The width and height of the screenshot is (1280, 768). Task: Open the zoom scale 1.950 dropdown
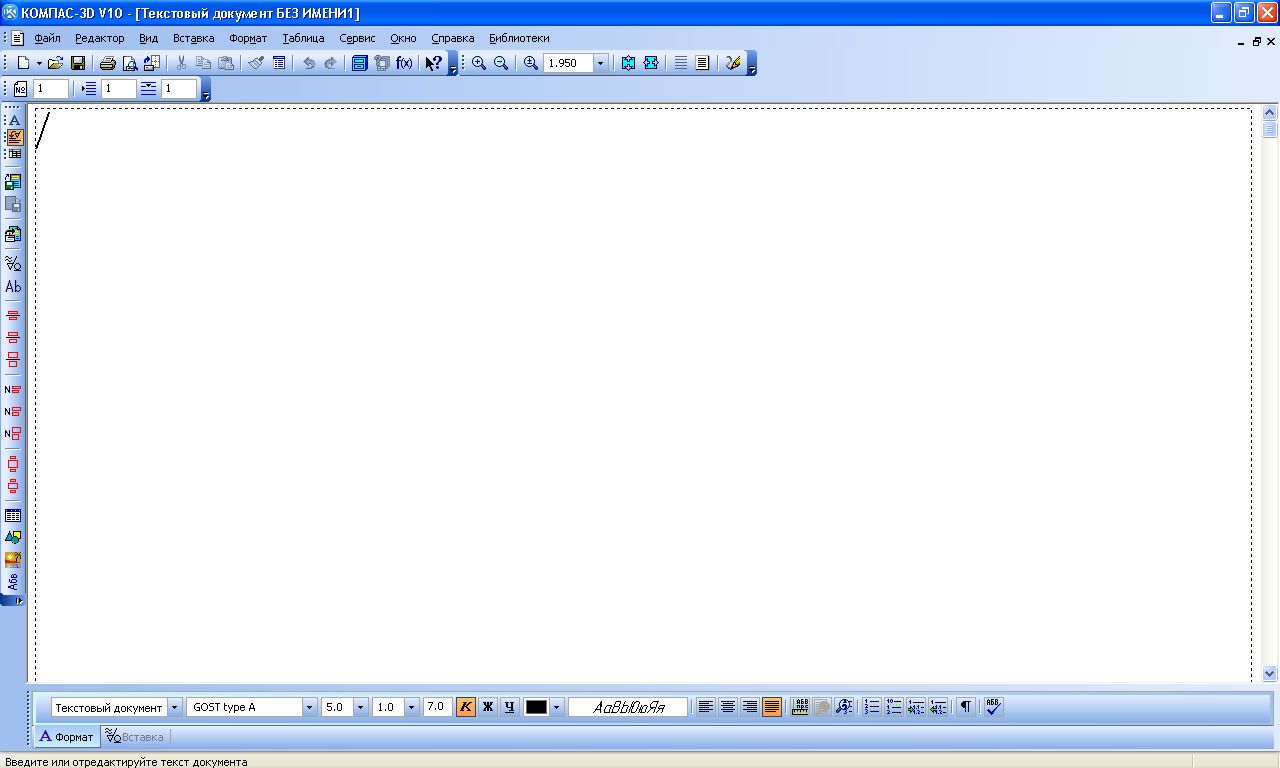tap(601, 63)
